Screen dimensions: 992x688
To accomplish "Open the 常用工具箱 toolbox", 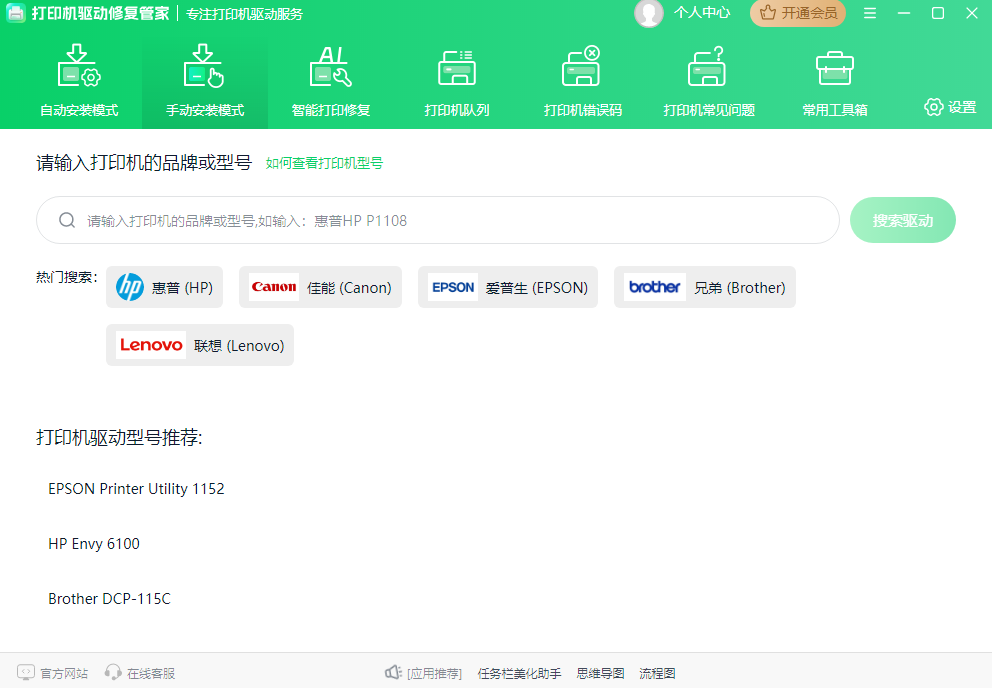I will coord(834,80).
